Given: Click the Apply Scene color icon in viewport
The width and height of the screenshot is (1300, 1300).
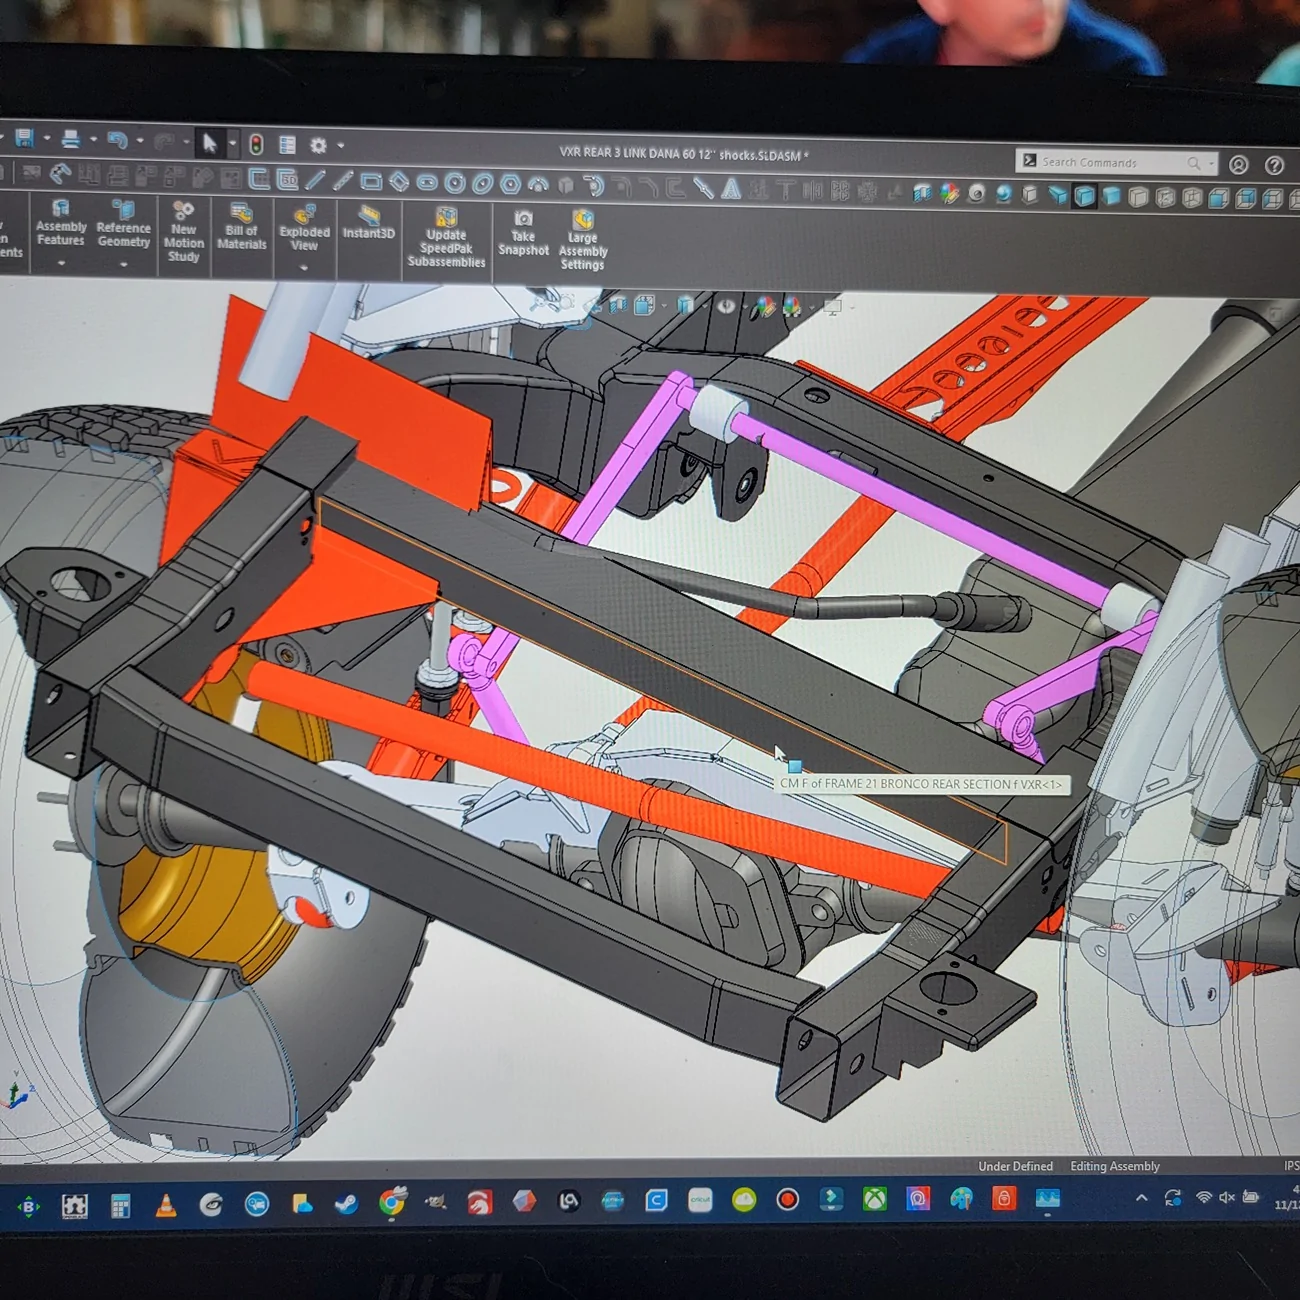Looking at the screenshot, I should 792,306.
